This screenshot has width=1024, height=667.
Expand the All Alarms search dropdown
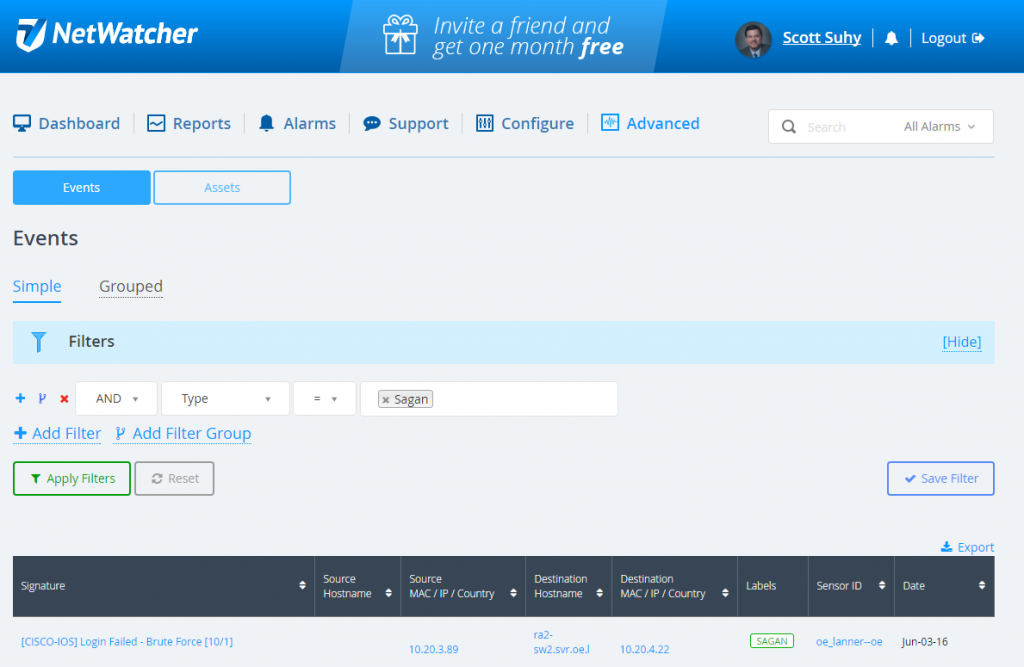coord(939,127)
